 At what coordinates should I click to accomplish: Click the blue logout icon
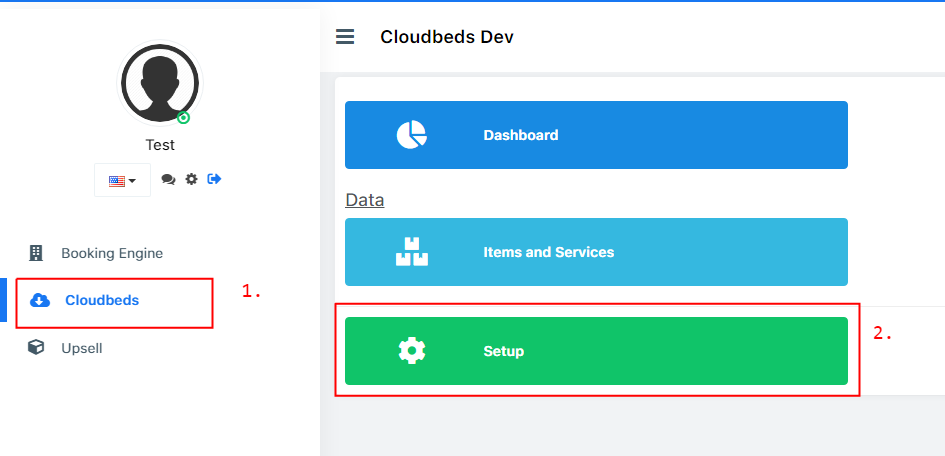[x=214, y=179]
